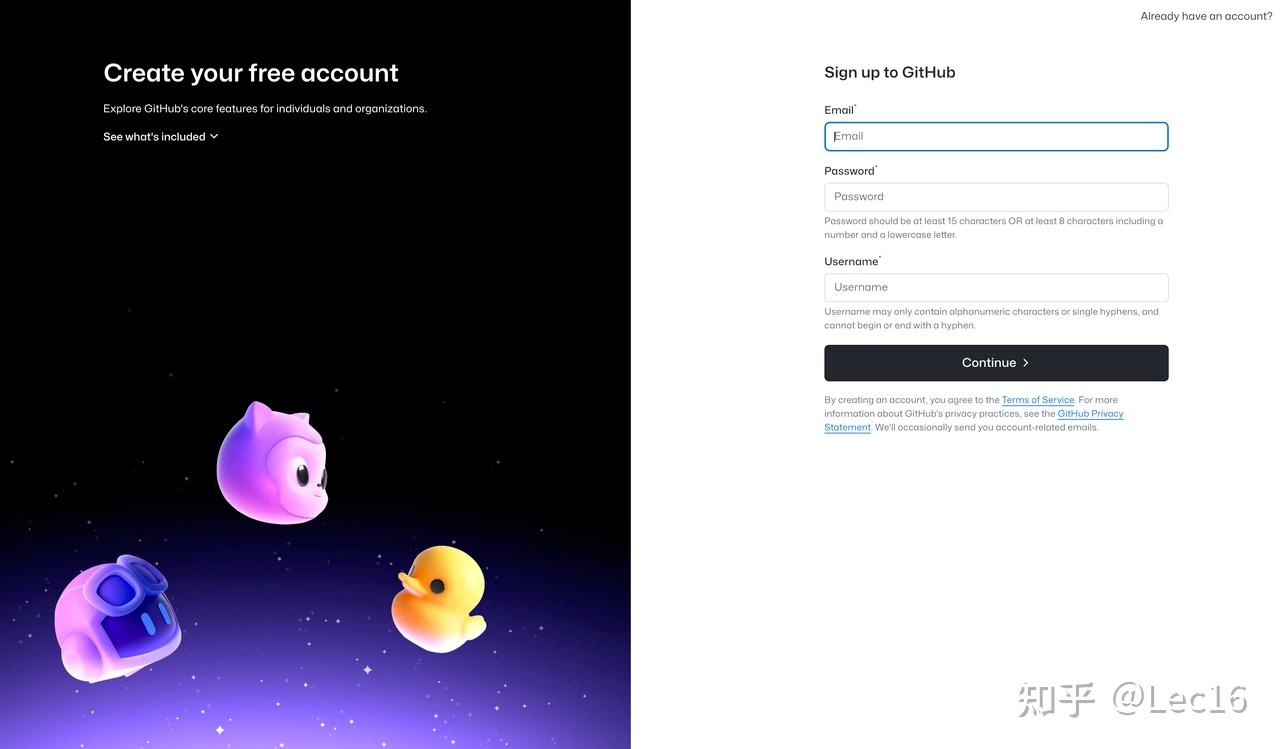The image size is (1280, 749).
Task: Click the Password field label
Action: [x=850, y=171]
